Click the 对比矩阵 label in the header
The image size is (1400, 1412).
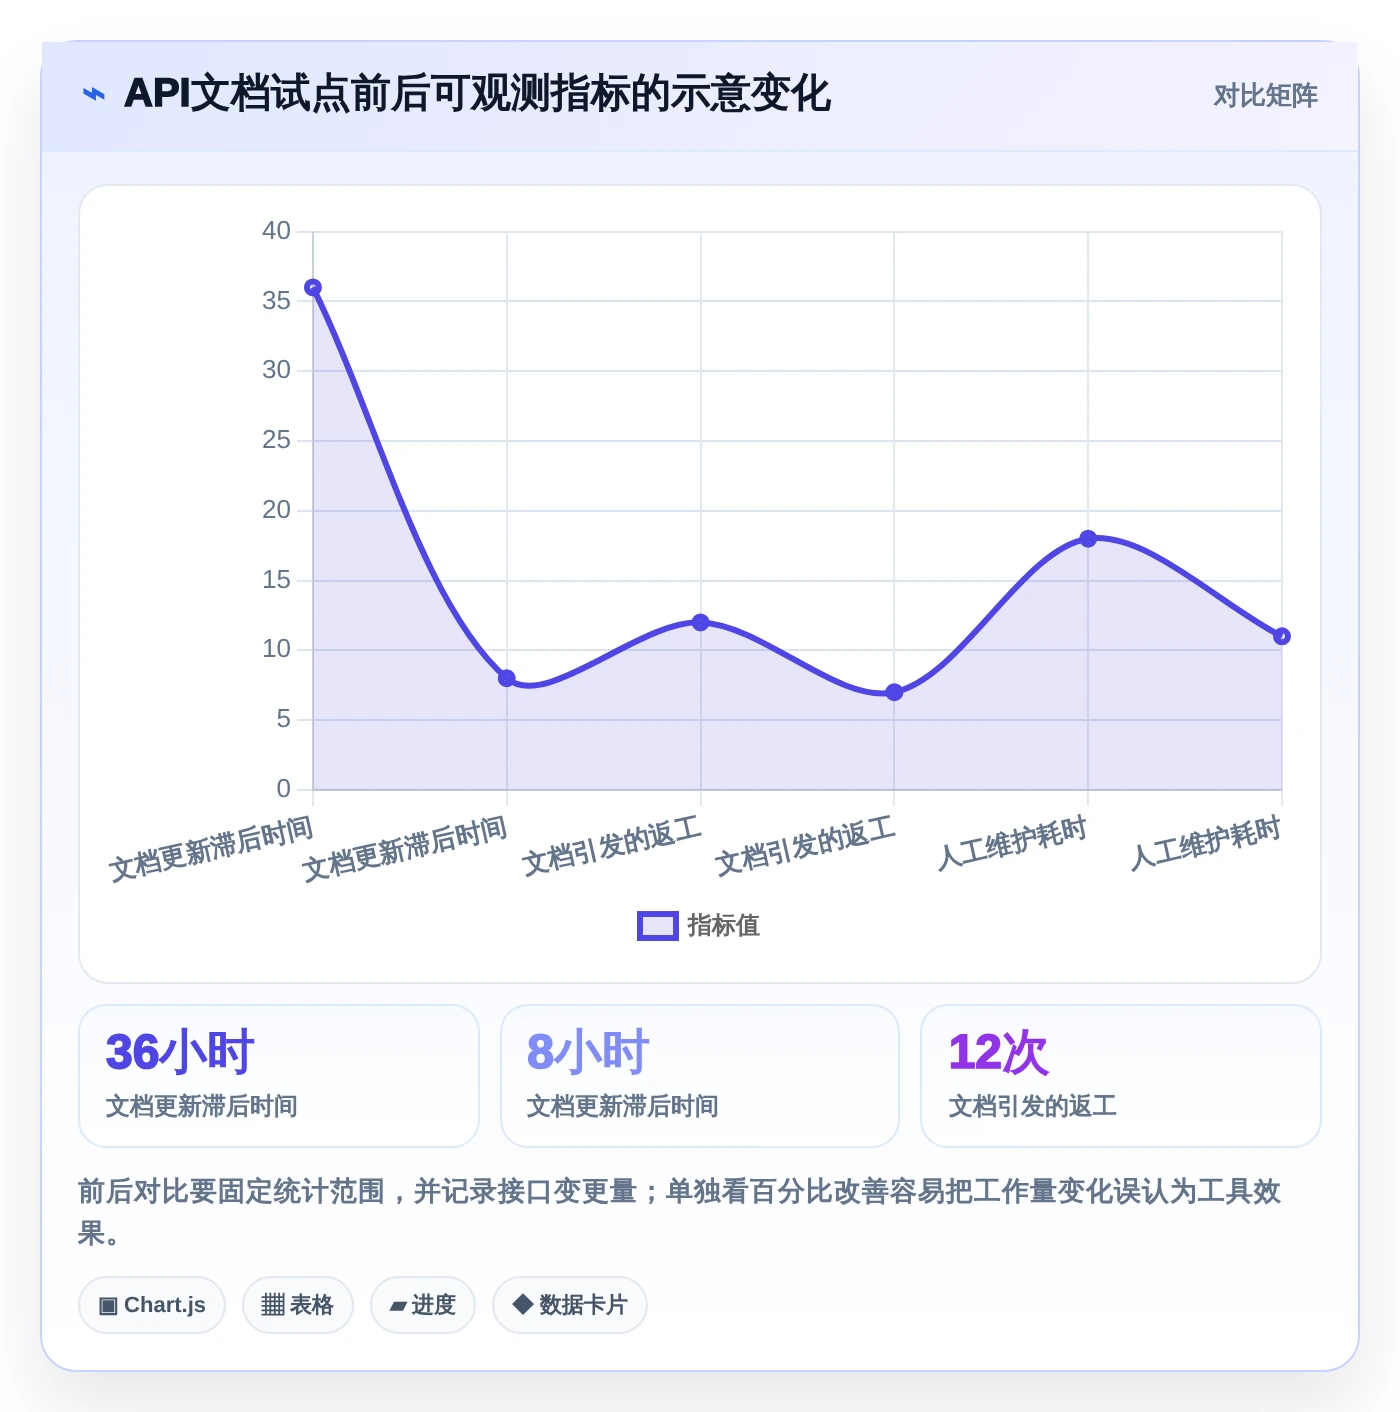[x=1265, y=95]
